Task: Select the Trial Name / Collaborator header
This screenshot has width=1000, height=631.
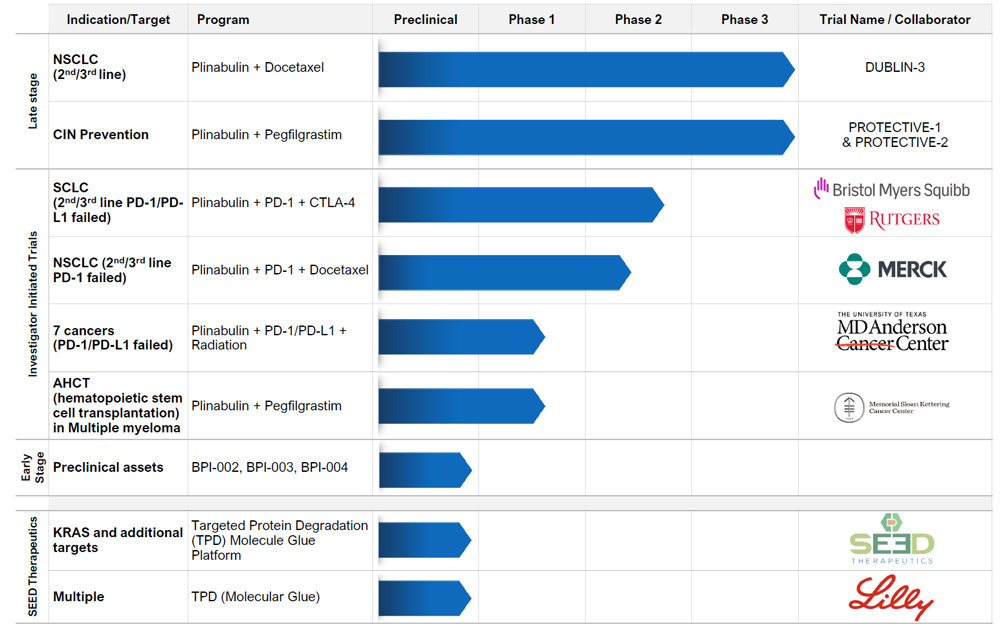Action: (x=895, y=19)
